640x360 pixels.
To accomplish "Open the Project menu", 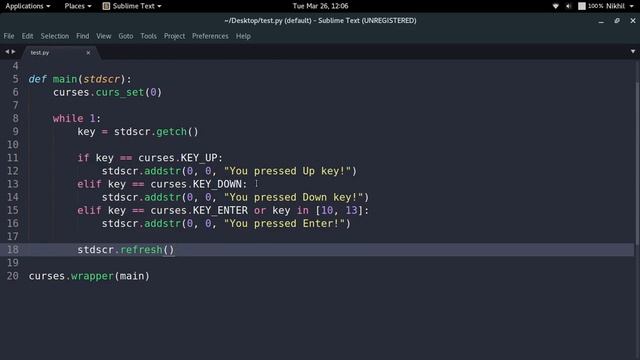I will [x=174, y=36].
